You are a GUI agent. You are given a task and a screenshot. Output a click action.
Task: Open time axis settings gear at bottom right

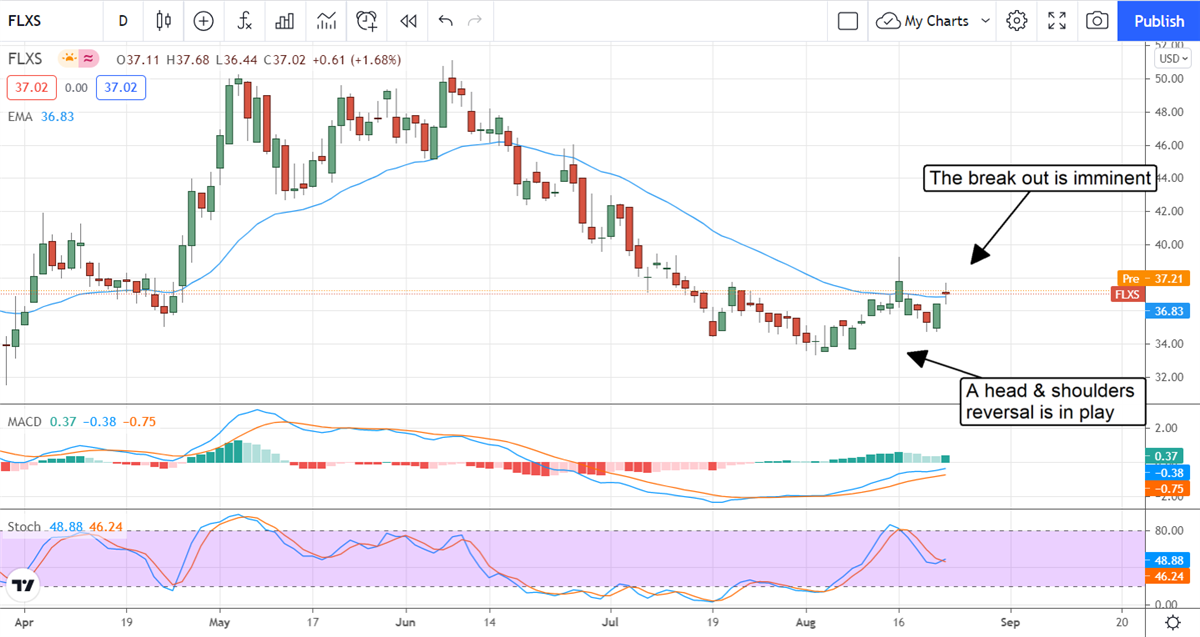coord(1171,621)
